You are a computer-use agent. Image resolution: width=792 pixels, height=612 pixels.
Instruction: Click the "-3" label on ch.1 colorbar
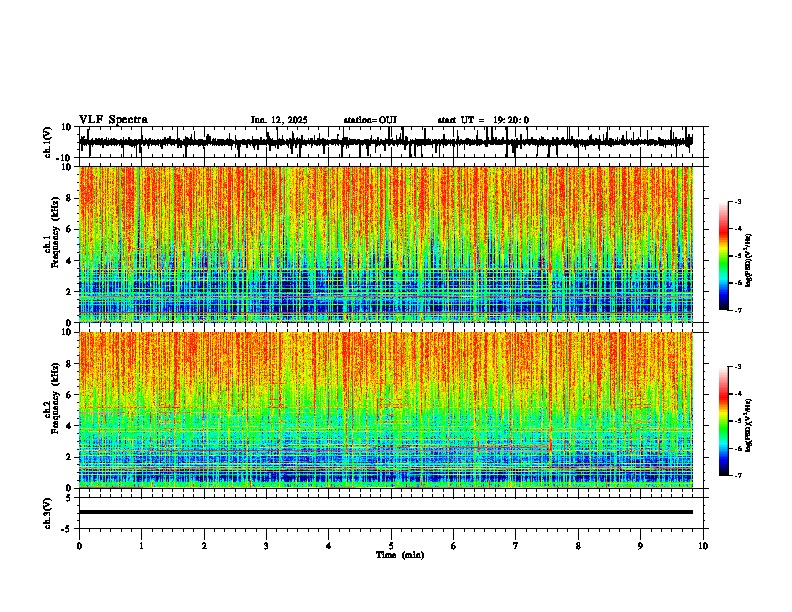(x=737, y=201)
